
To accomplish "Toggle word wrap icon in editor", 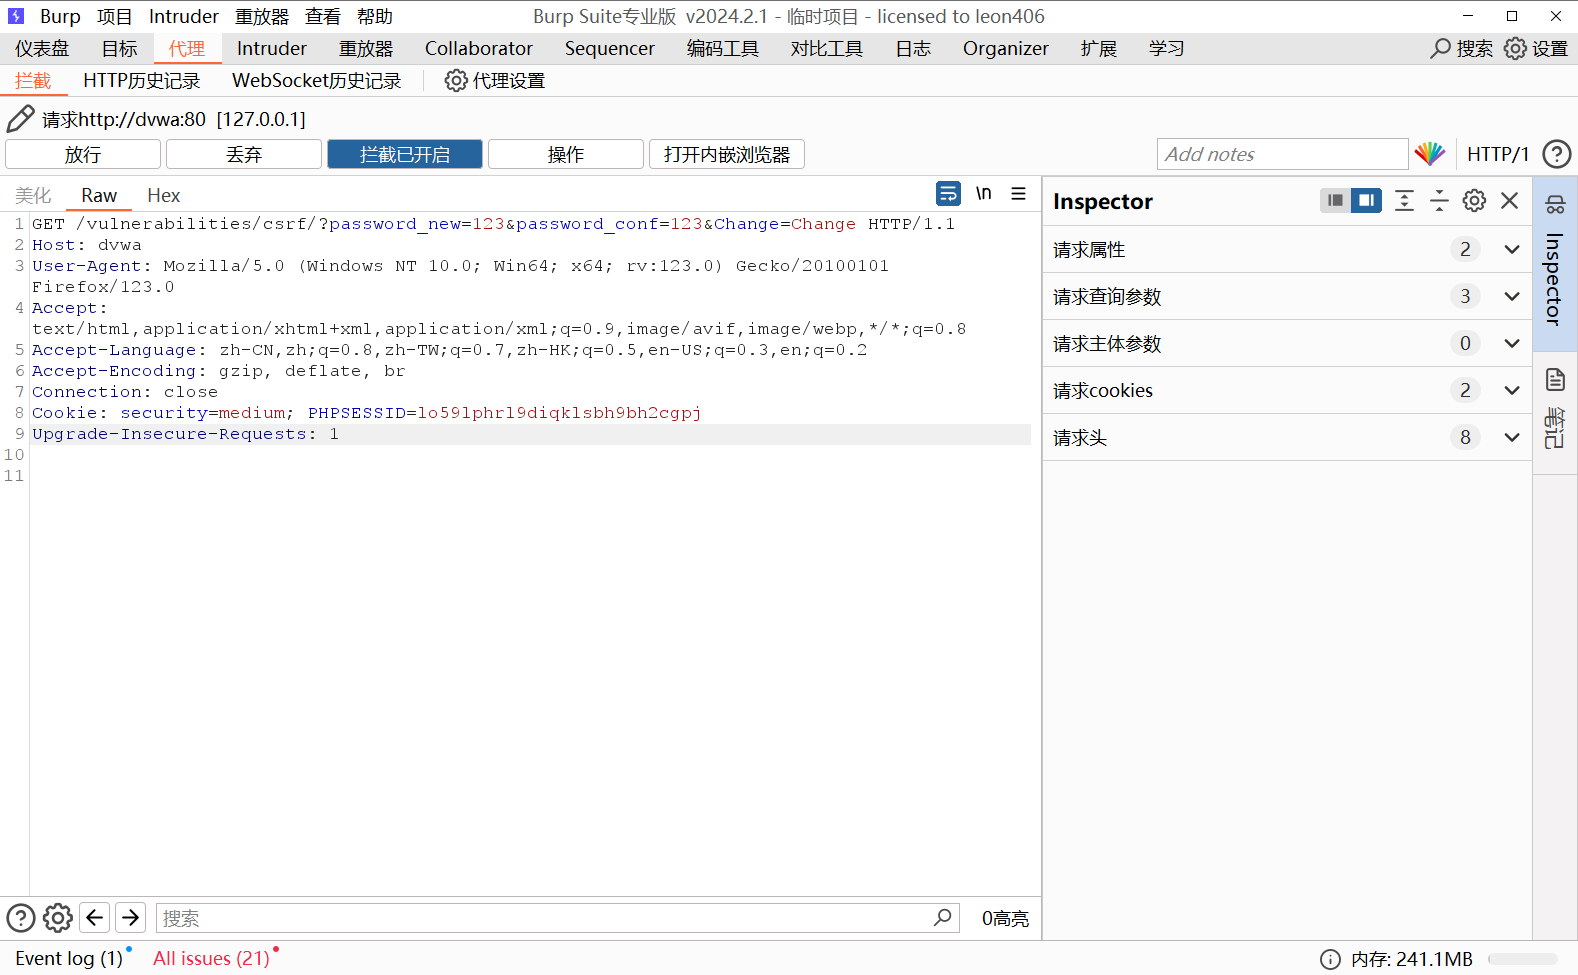I will (x=948, y=193).
